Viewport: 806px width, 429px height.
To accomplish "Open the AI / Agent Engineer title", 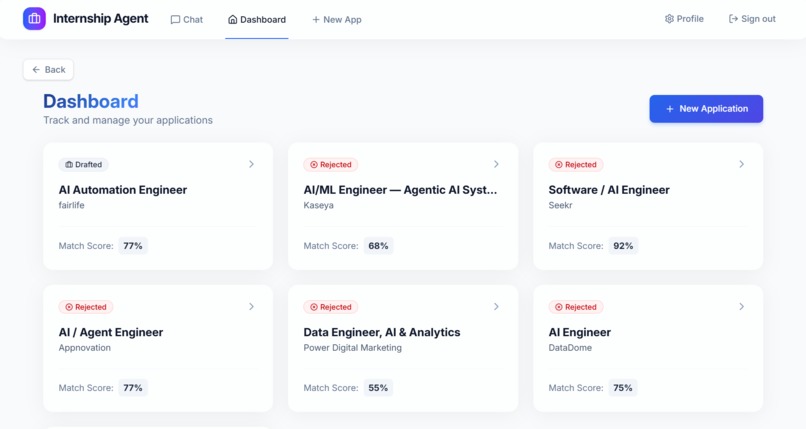I will click(x=111, y=332).
